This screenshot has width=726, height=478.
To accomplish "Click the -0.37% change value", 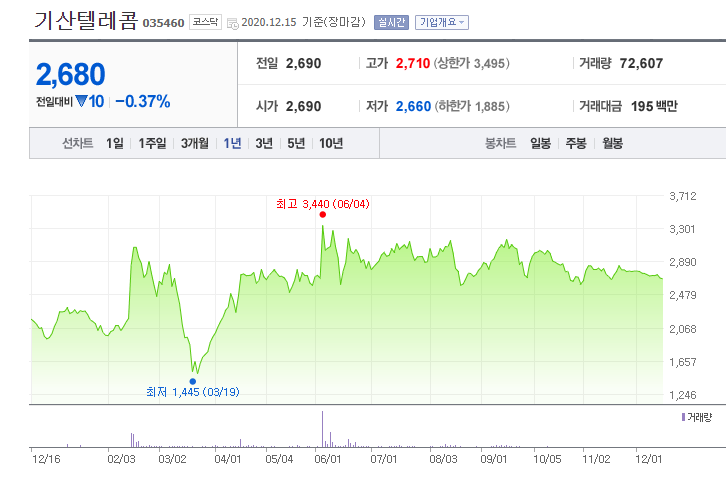I will pos(143,101).
